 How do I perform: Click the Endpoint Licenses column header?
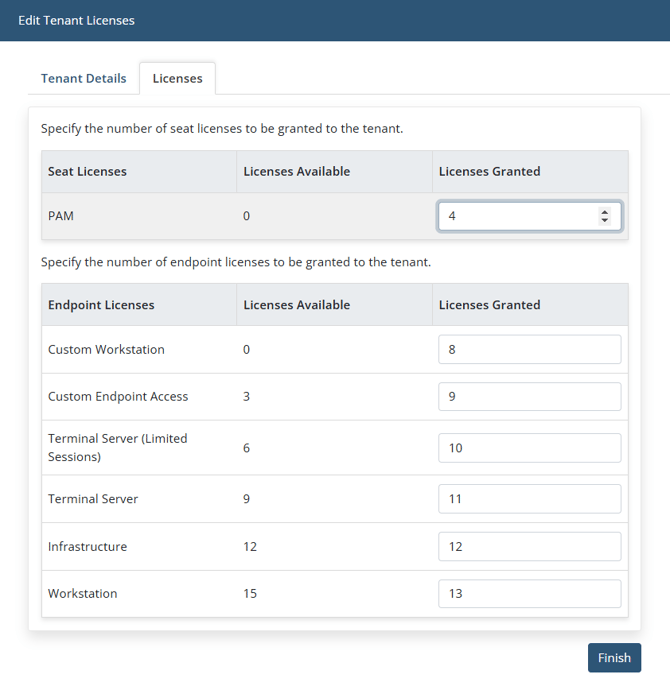pyautogui.click(x=100, y=305)
